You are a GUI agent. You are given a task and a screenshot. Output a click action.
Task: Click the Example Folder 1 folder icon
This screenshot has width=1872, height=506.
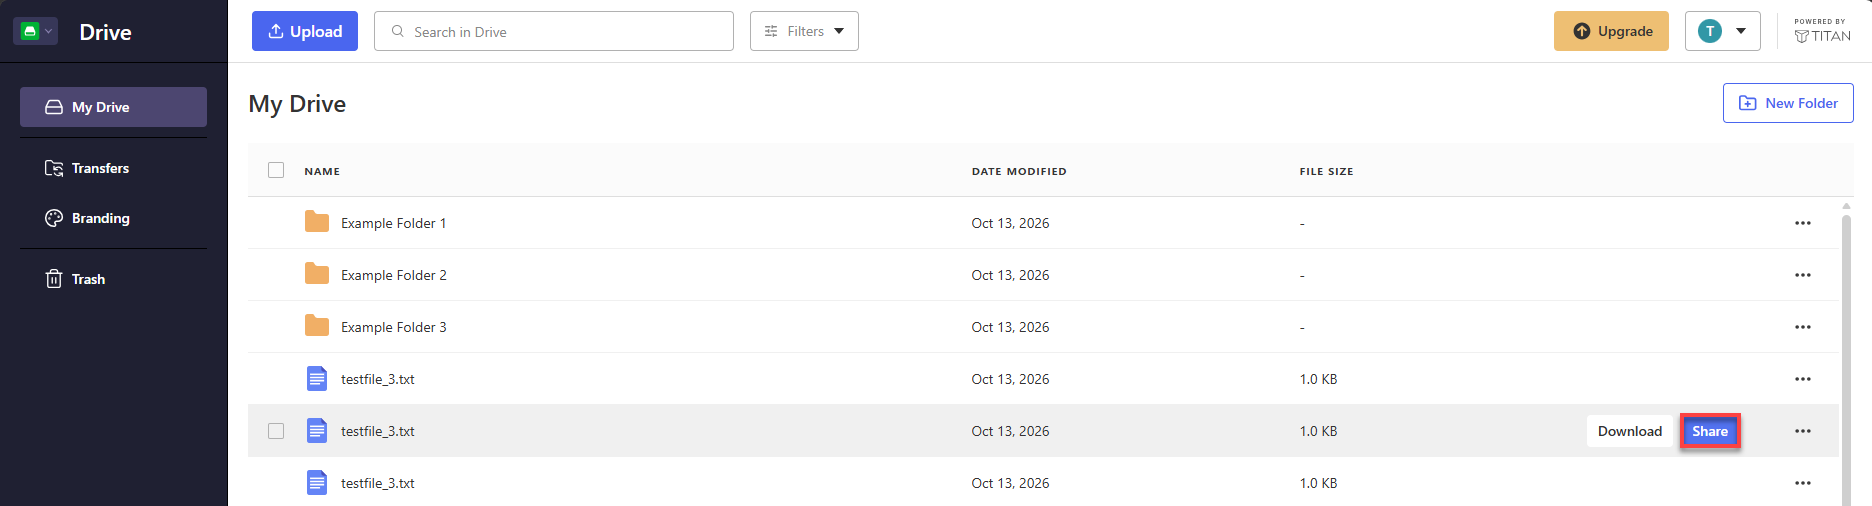(317, 222)
